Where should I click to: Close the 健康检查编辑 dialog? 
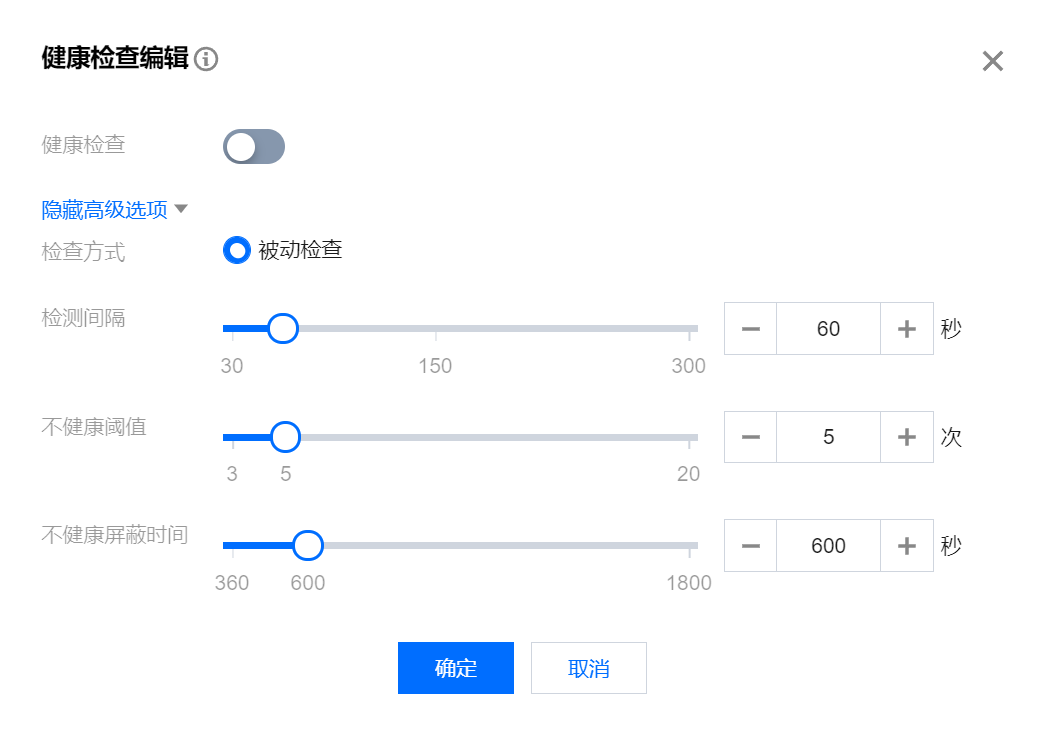click(x=992, y=61)
